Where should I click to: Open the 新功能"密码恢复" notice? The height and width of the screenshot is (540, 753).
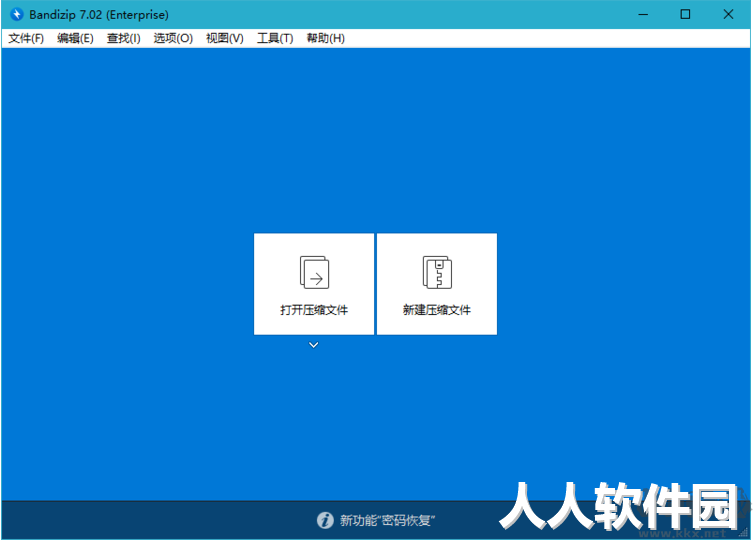coord(388,520)
